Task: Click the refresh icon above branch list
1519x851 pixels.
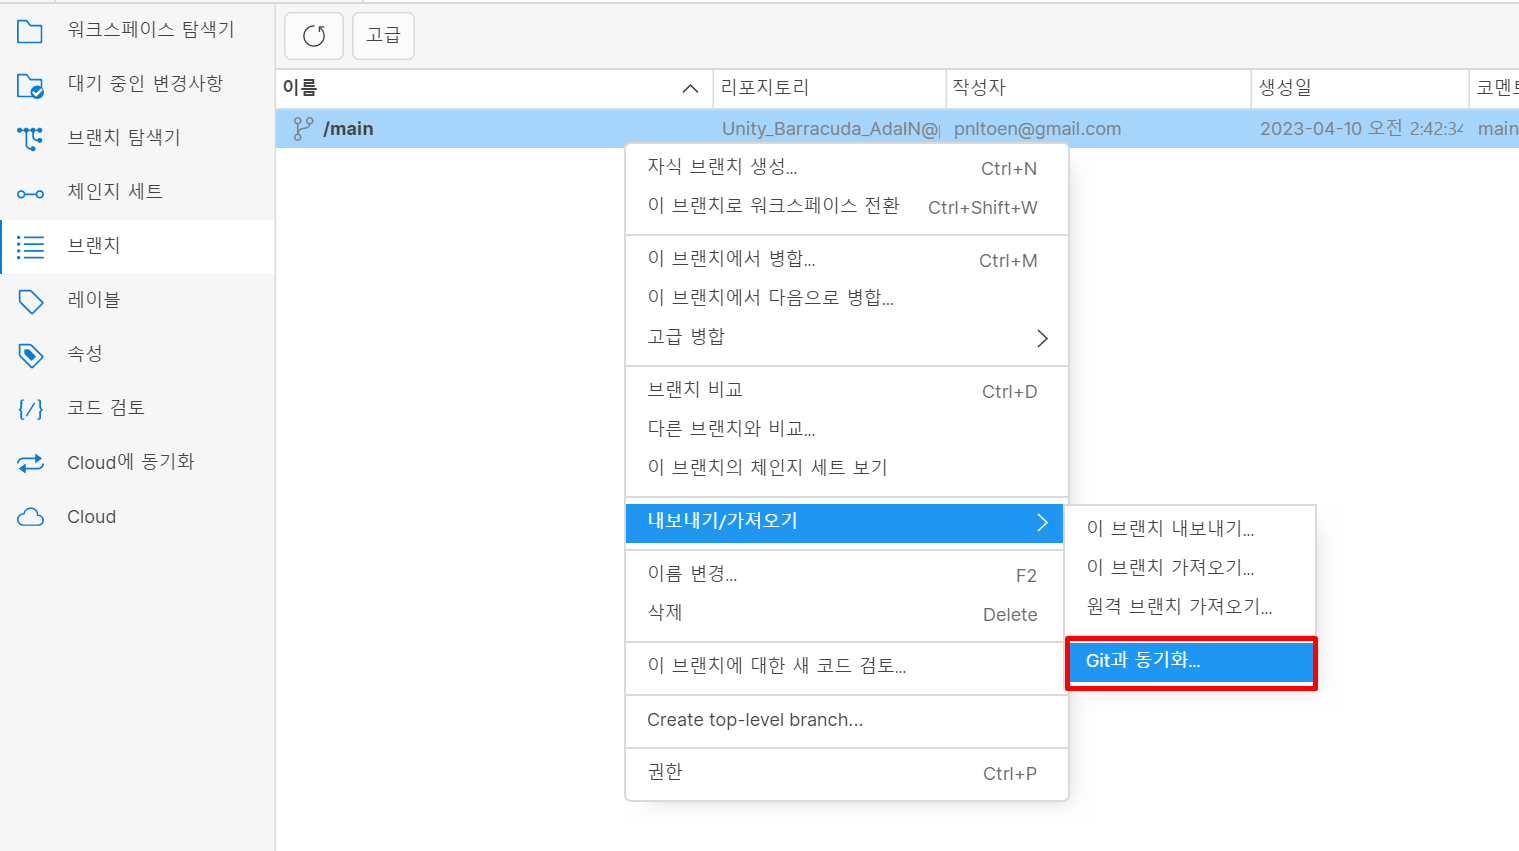Action: click(x=313, y=35)
